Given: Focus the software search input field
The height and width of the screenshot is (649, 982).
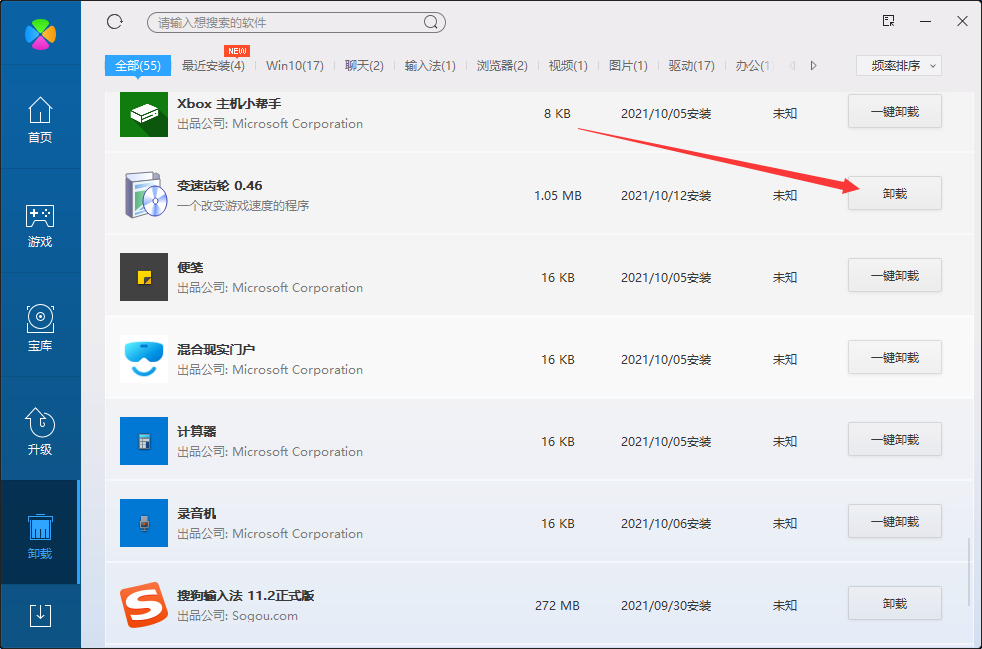Looking at the screenshot, I should [296, 23].
